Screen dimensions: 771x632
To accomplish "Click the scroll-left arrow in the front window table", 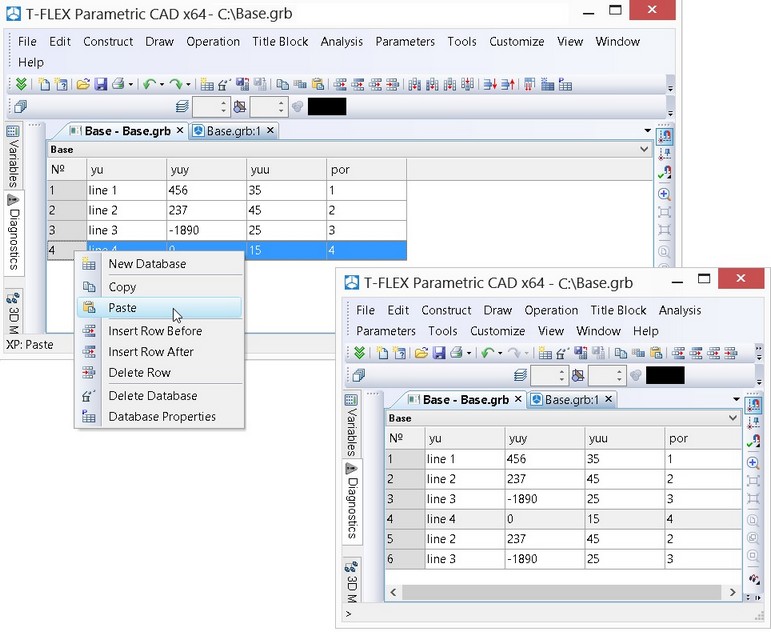I will (x=393, y=592).
